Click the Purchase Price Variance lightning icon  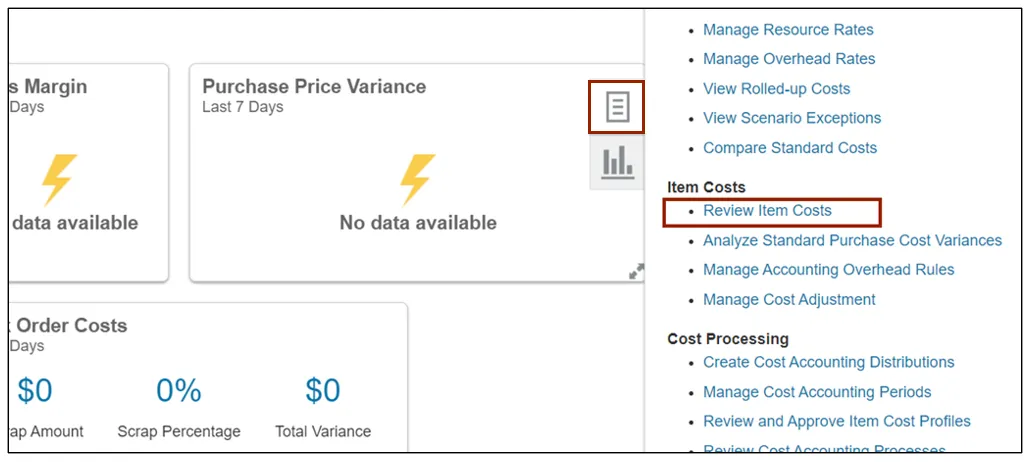pyautogui.click(x=417, y=180)
